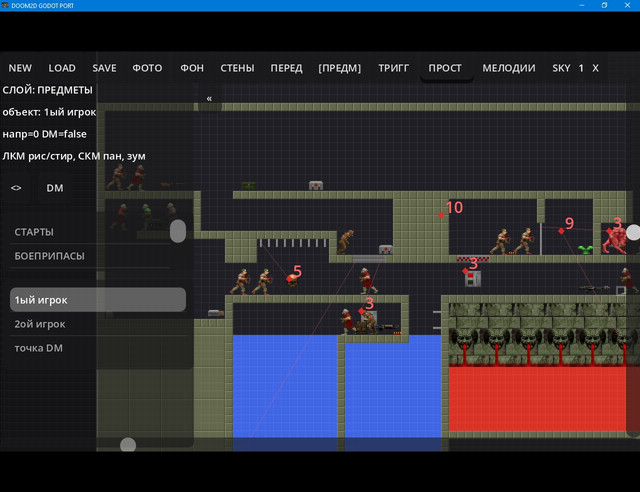Click the green plant item sprite
The height and width of the screenshot is (492, 640).
pos(585,249)
